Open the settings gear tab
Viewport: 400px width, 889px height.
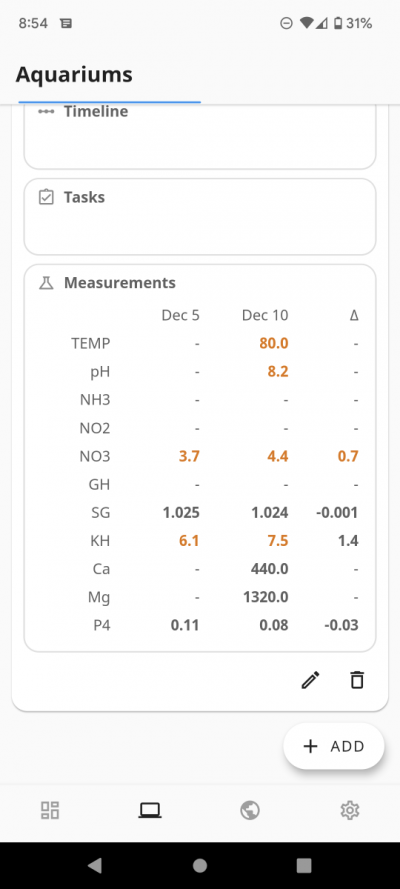(x=350, y=810)
